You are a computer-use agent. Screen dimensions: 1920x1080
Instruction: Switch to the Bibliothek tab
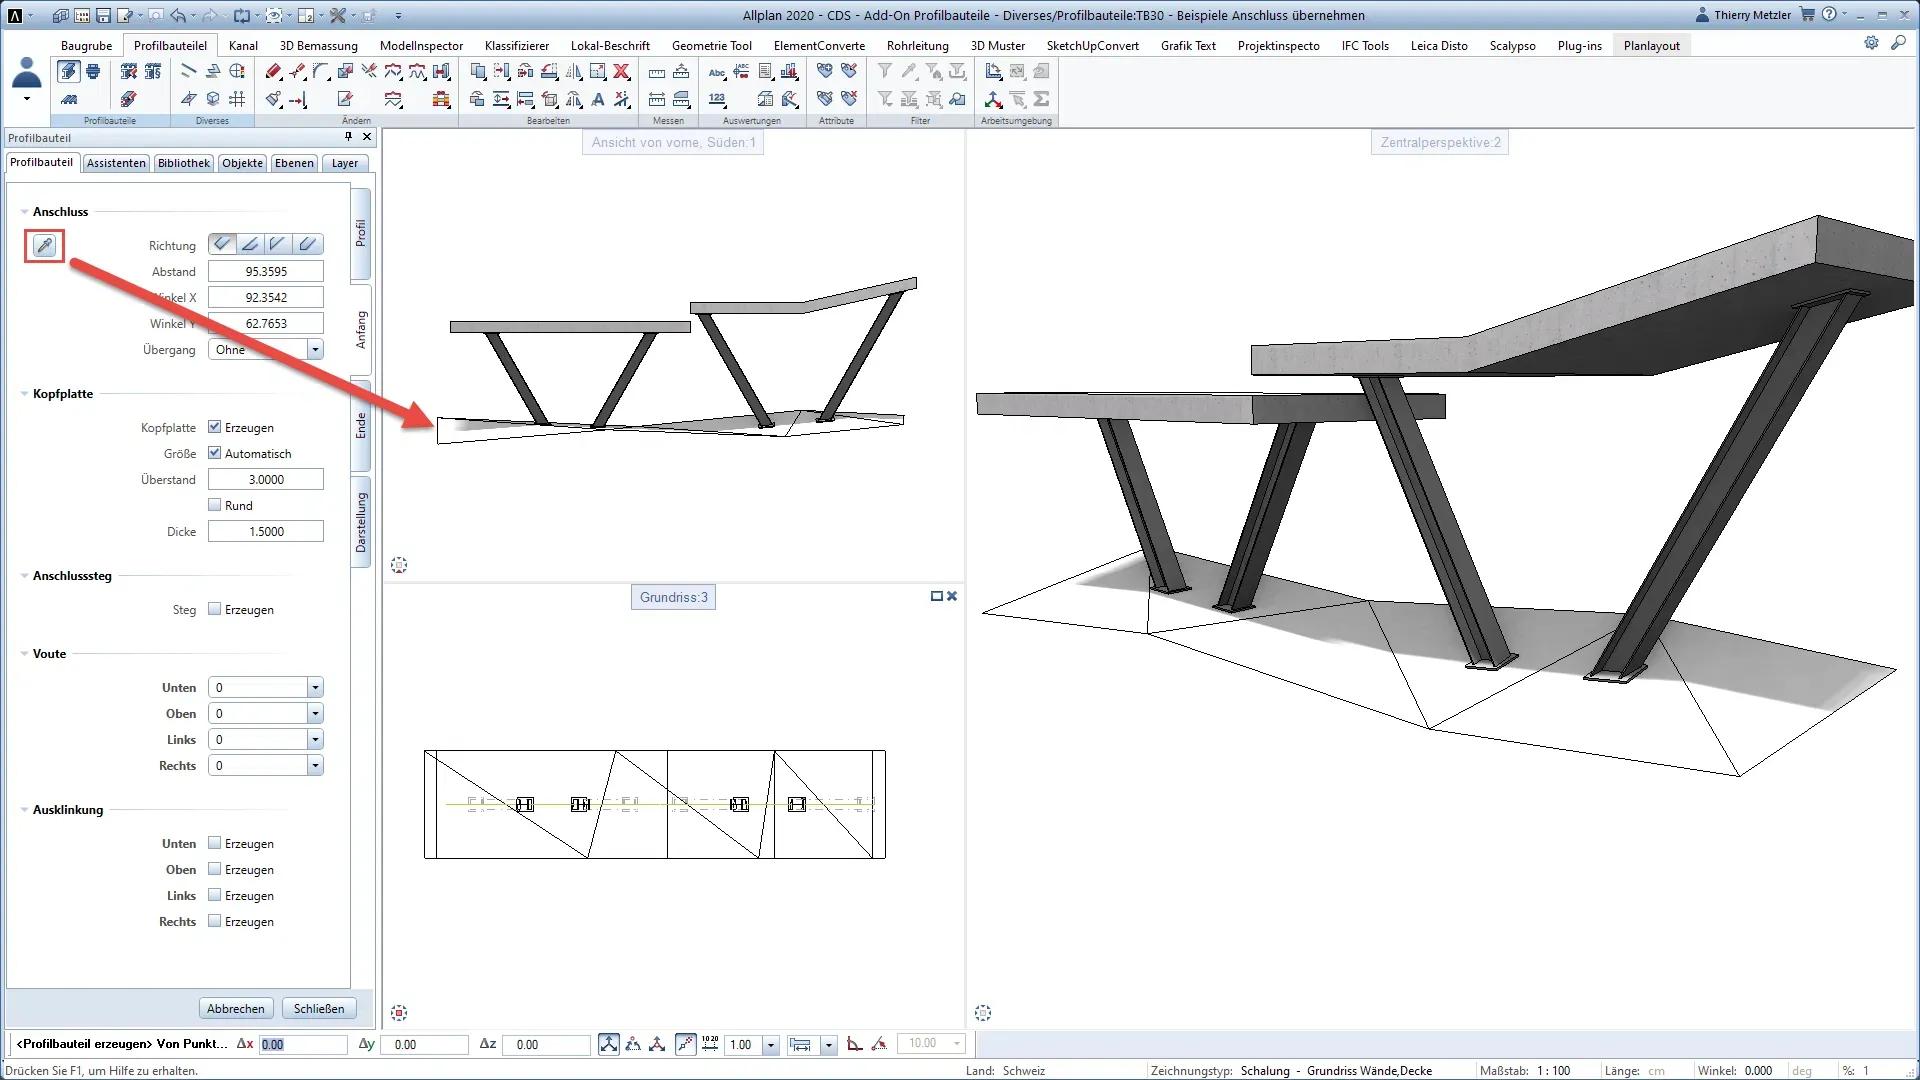click(184, 163)
